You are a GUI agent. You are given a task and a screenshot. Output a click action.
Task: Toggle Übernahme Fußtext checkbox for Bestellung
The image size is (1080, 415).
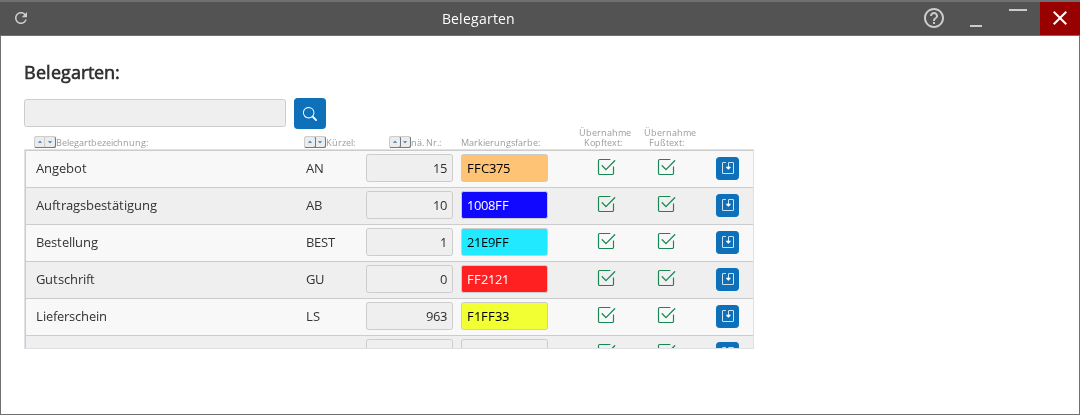coord(666,241)
